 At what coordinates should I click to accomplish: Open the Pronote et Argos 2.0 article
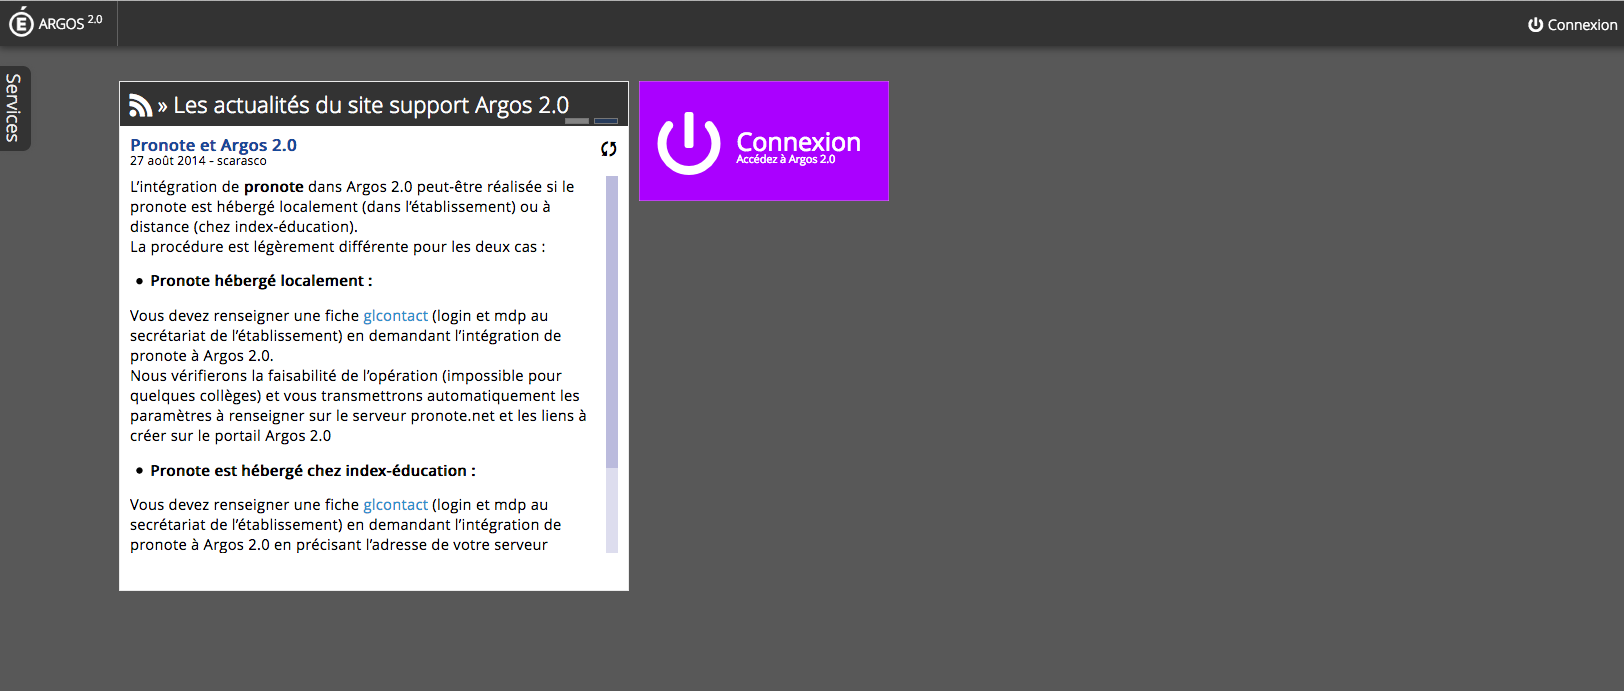(x=213, y=145)
